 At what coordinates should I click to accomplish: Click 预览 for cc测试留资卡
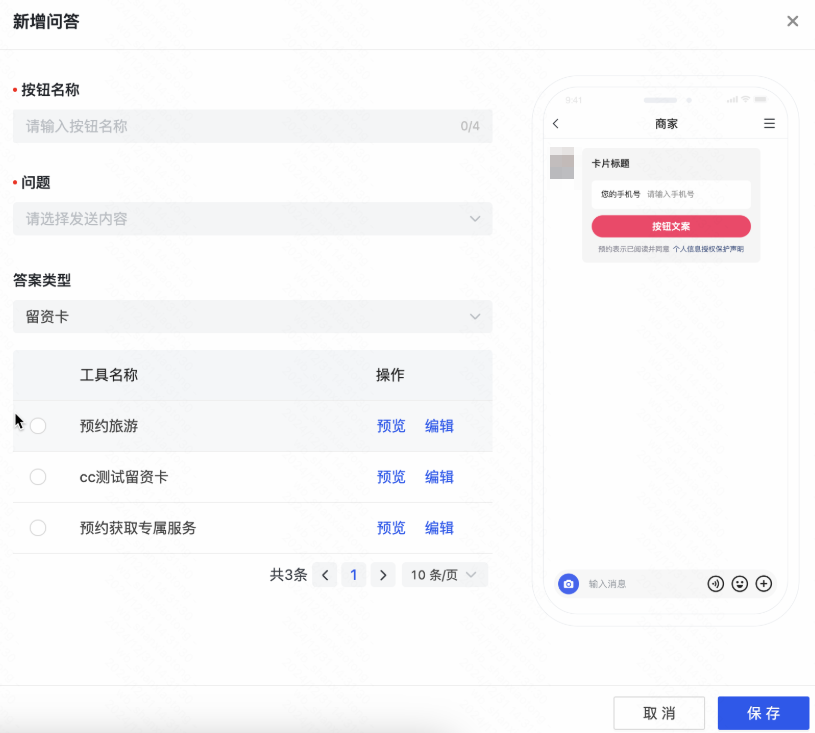coord(391,477)
